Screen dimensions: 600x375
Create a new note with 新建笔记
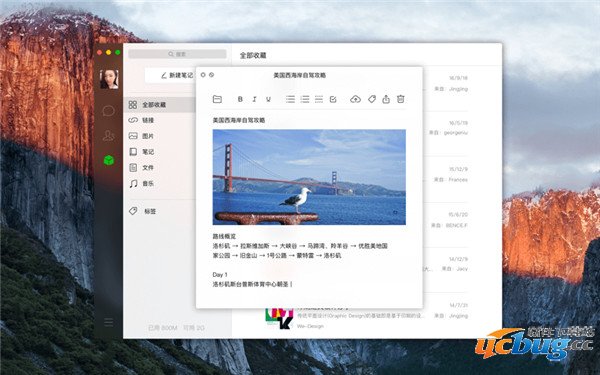point(177,75)
